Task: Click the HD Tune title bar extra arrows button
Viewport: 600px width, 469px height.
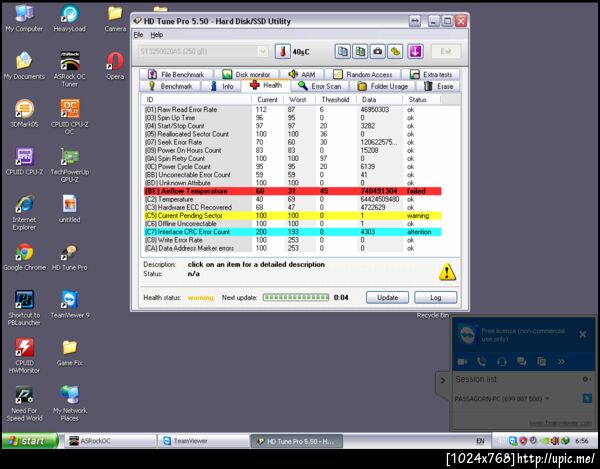Action: (415, 21)
